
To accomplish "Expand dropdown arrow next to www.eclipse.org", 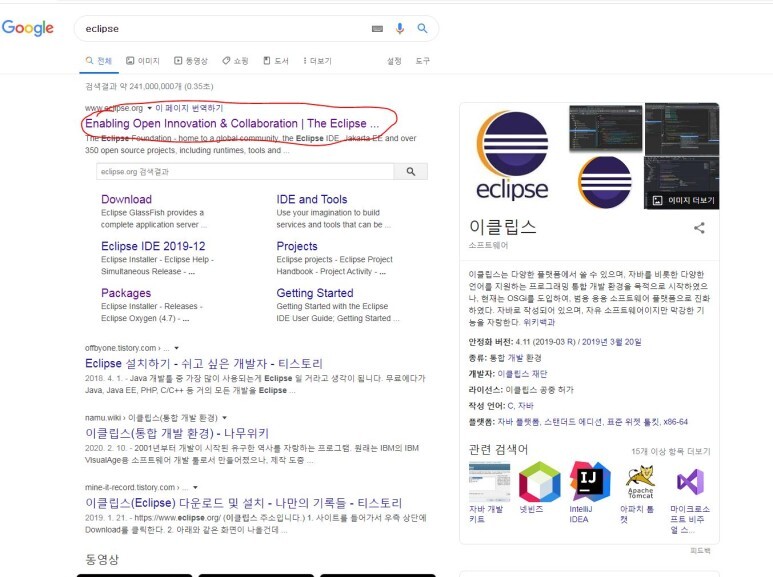I will coord(149,108).
